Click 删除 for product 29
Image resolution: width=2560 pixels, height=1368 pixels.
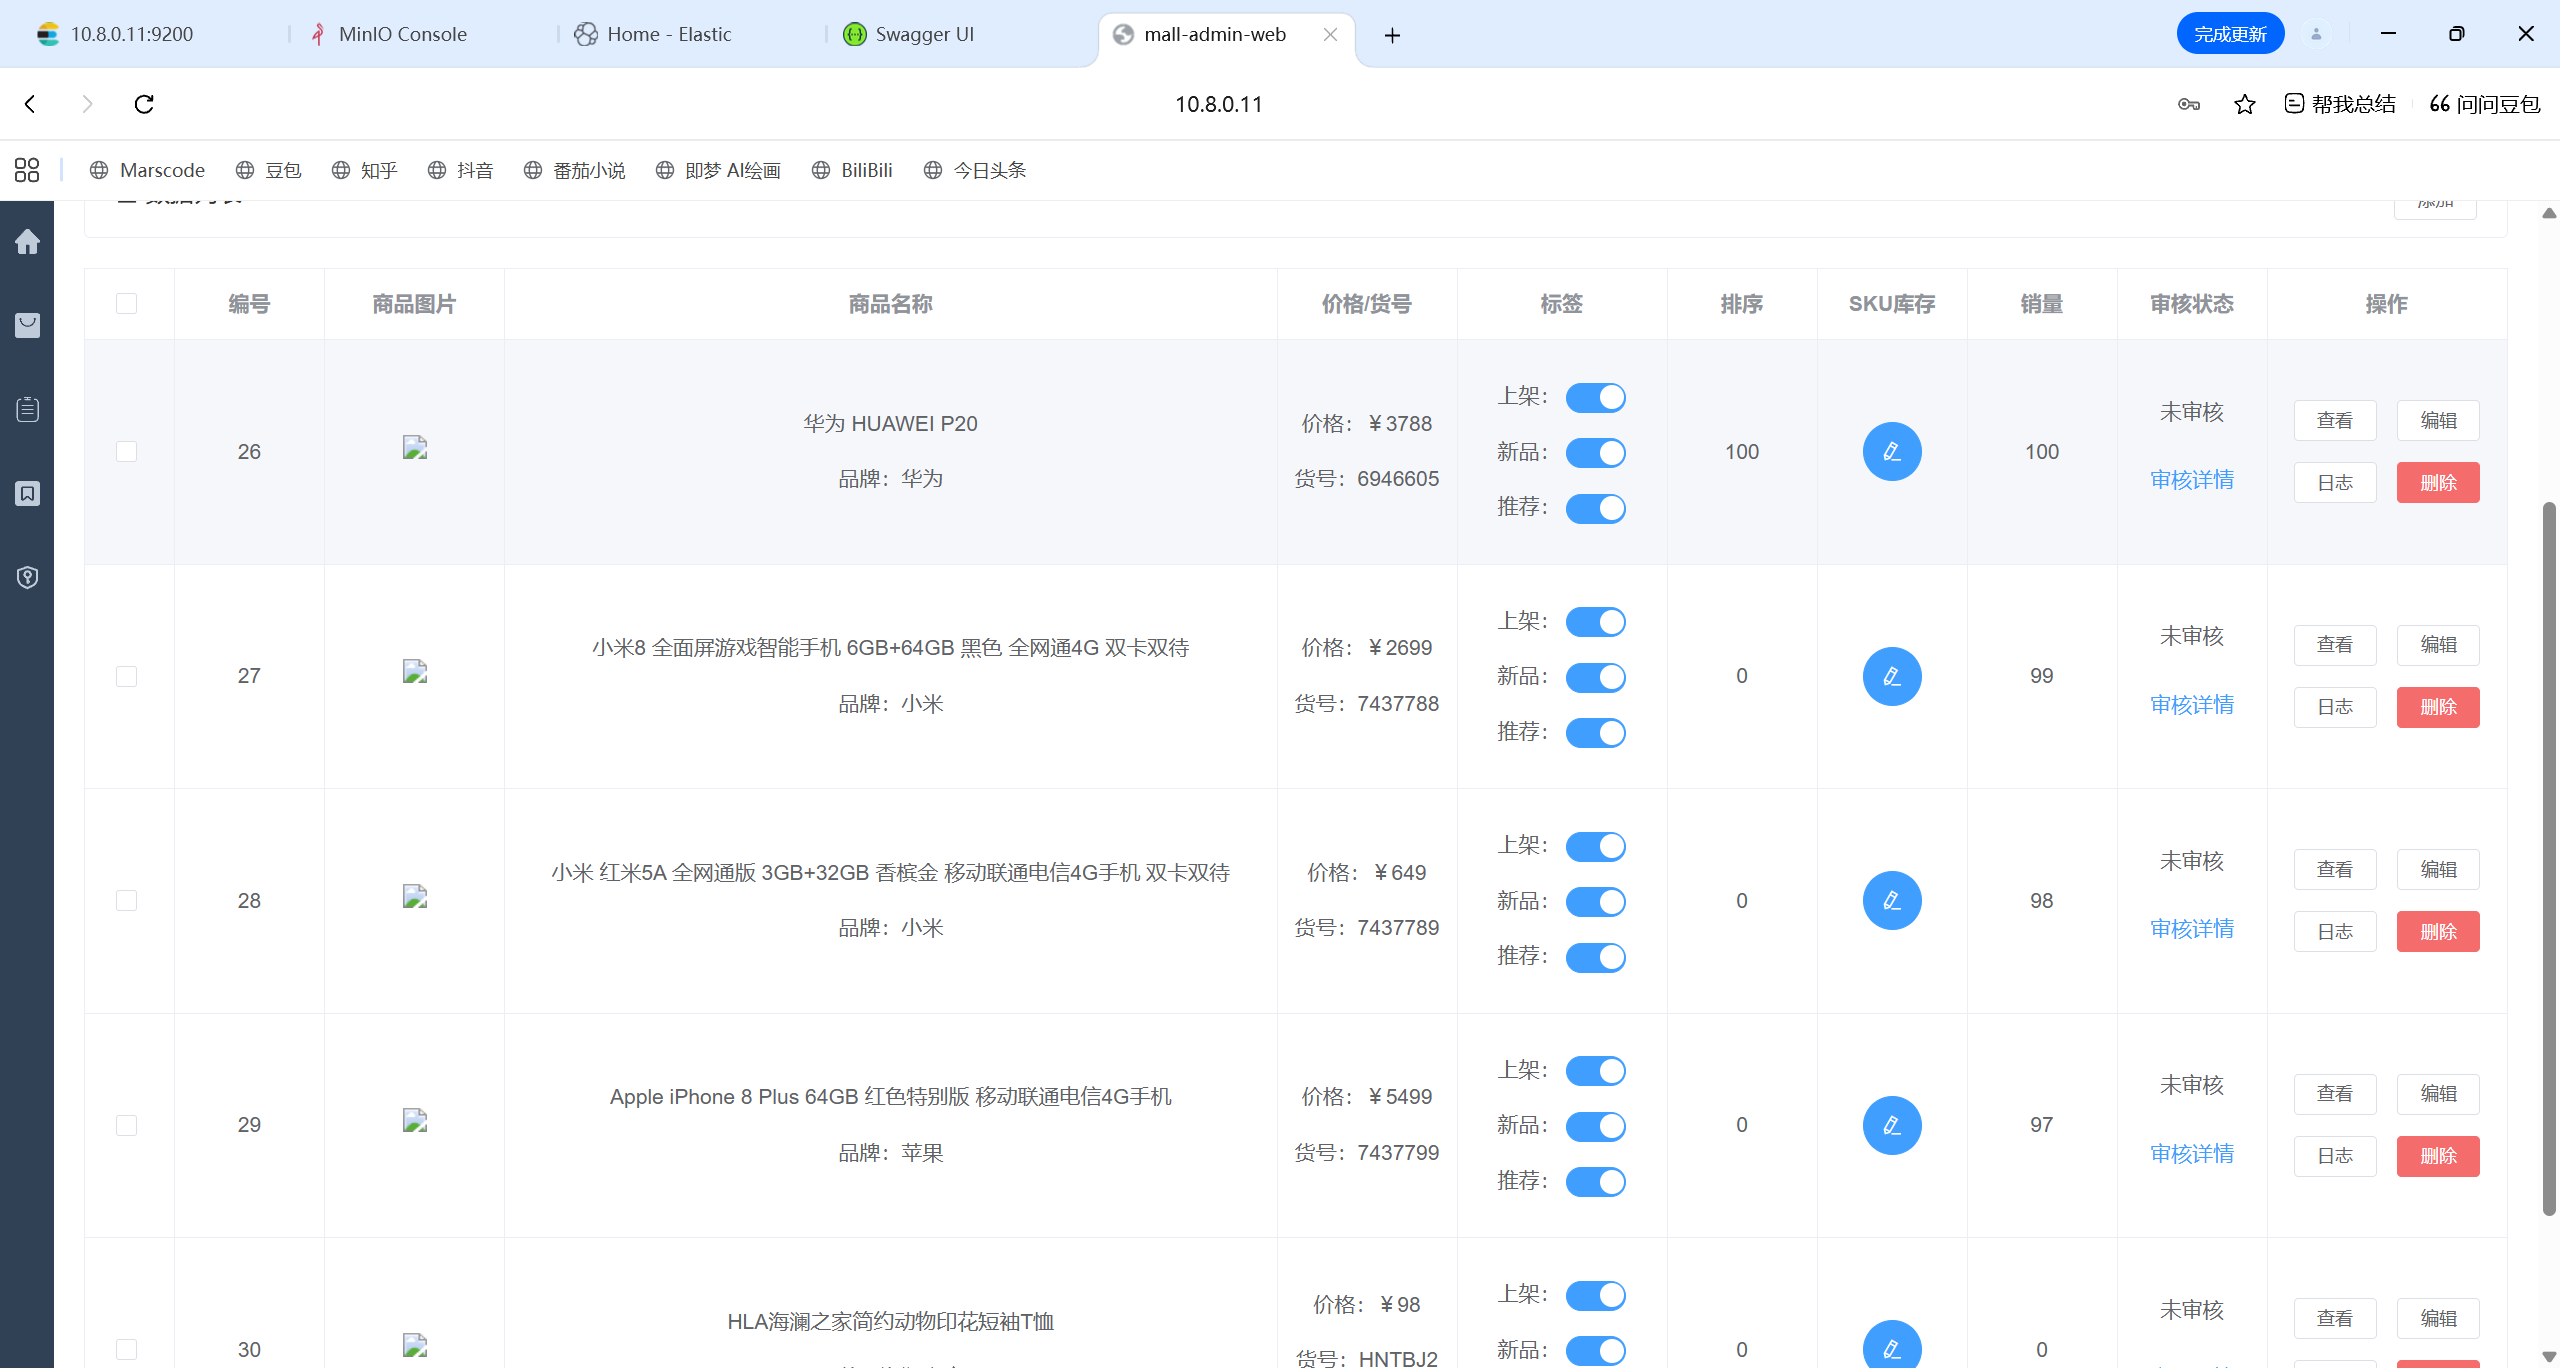[2438, 1156]
